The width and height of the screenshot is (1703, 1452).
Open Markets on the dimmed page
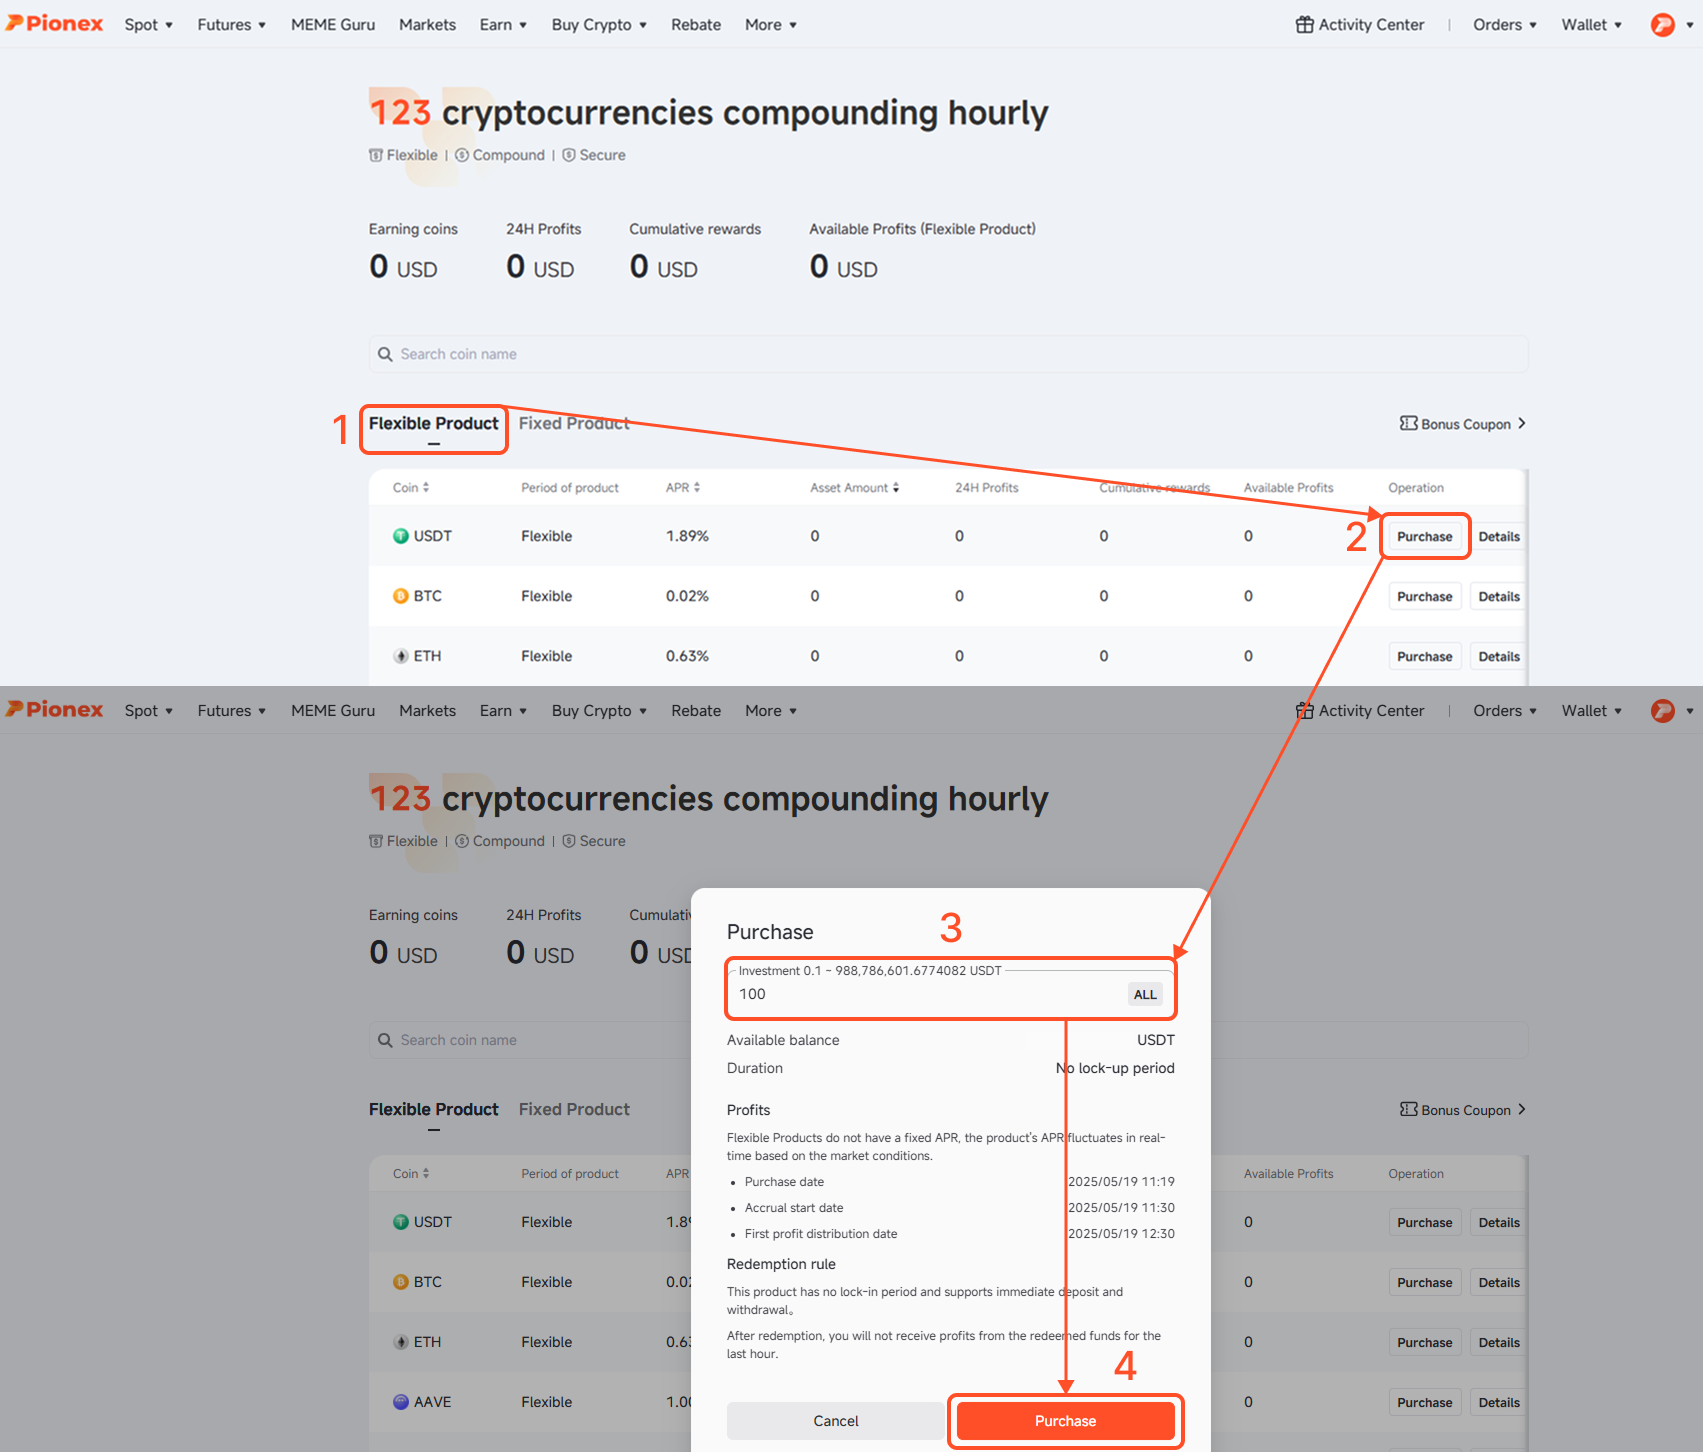tap(427, 711)
